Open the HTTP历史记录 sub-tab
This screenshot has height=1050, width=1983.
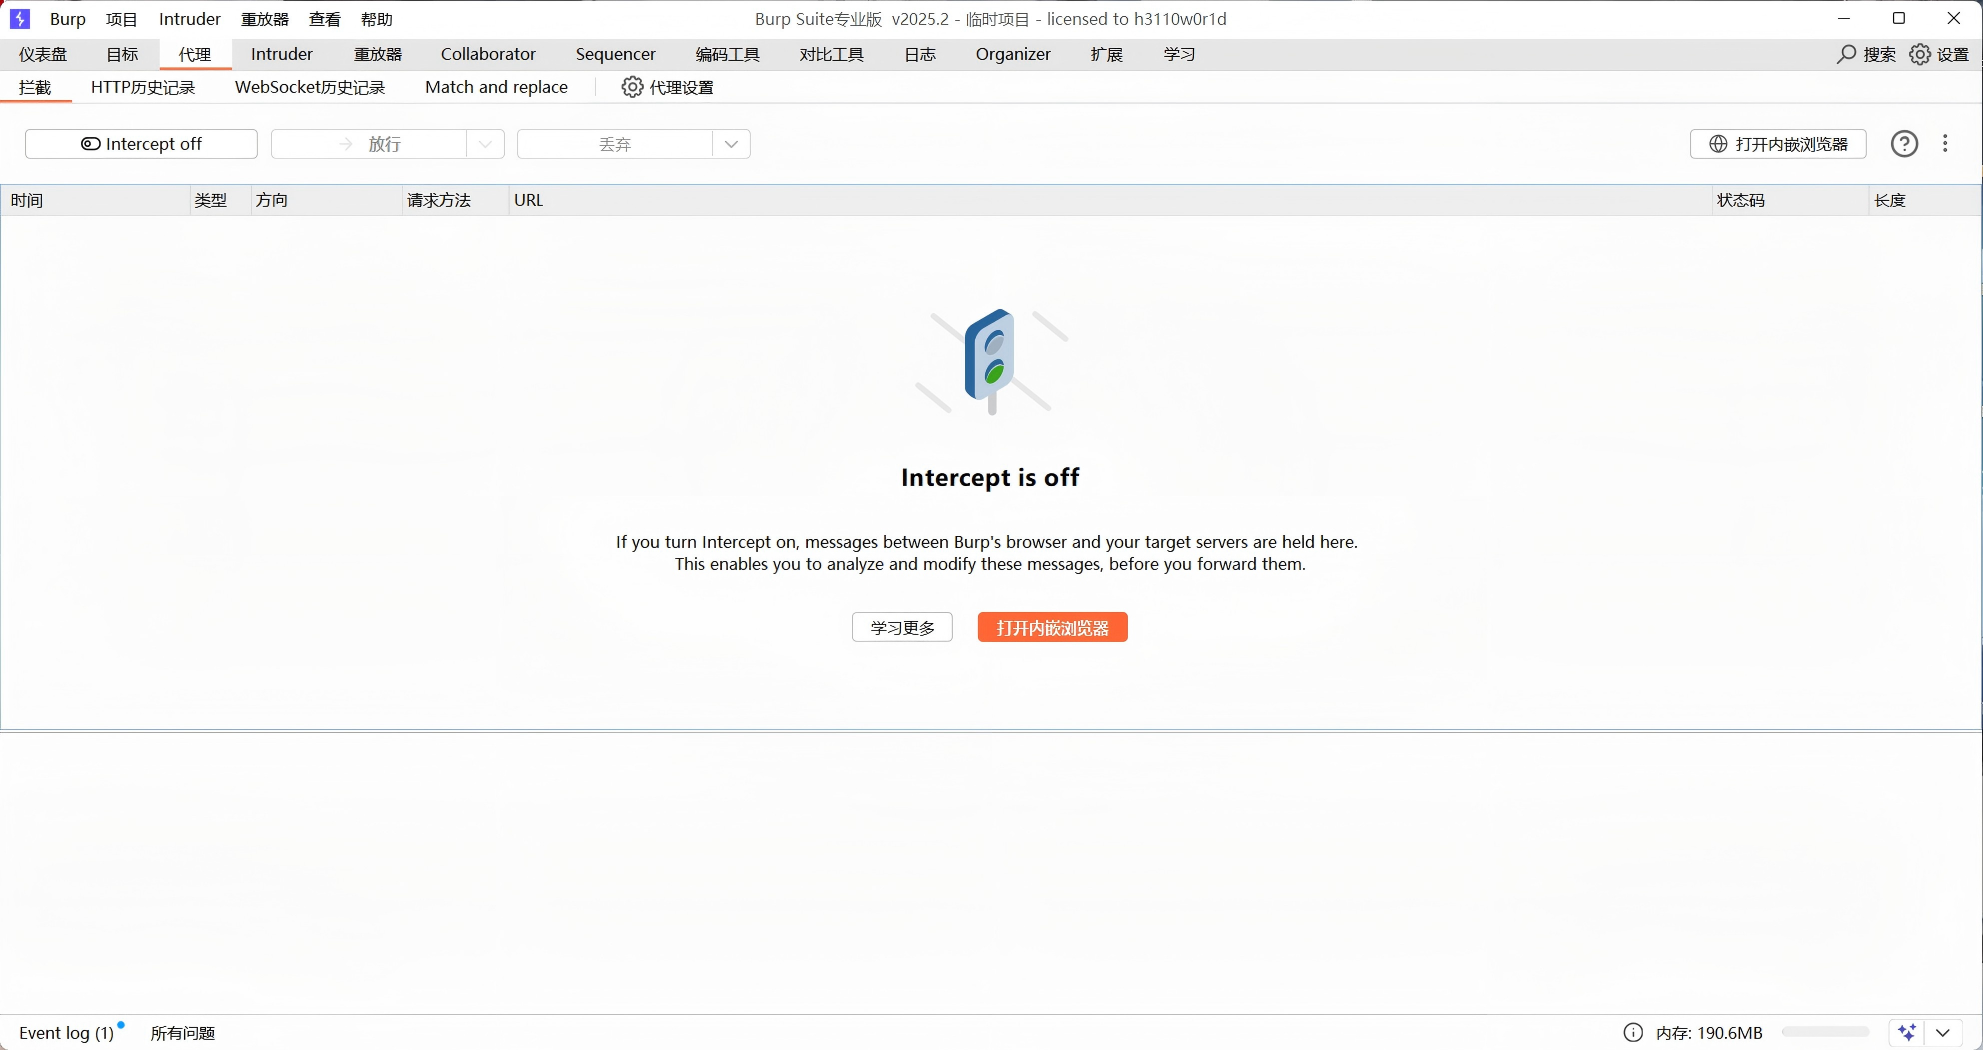coord(143,87)
